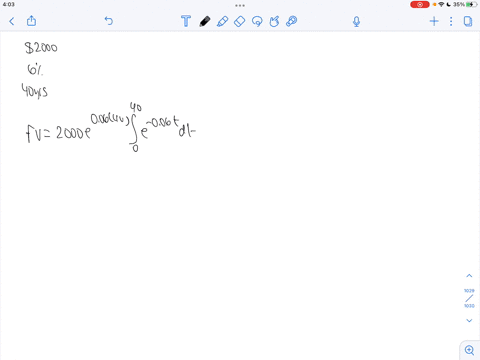The image size is (480, 360).
Task: Tap the handwritten $2000 text
Action: [x=41, y=48]
